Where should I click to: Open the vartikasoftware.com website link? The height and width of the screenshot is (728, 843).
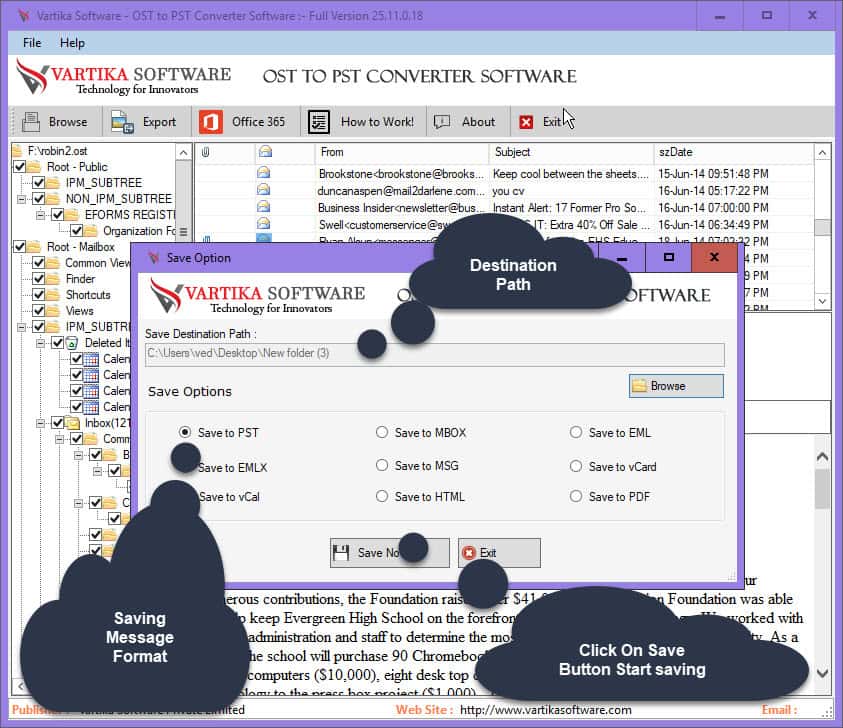[546, 710]
